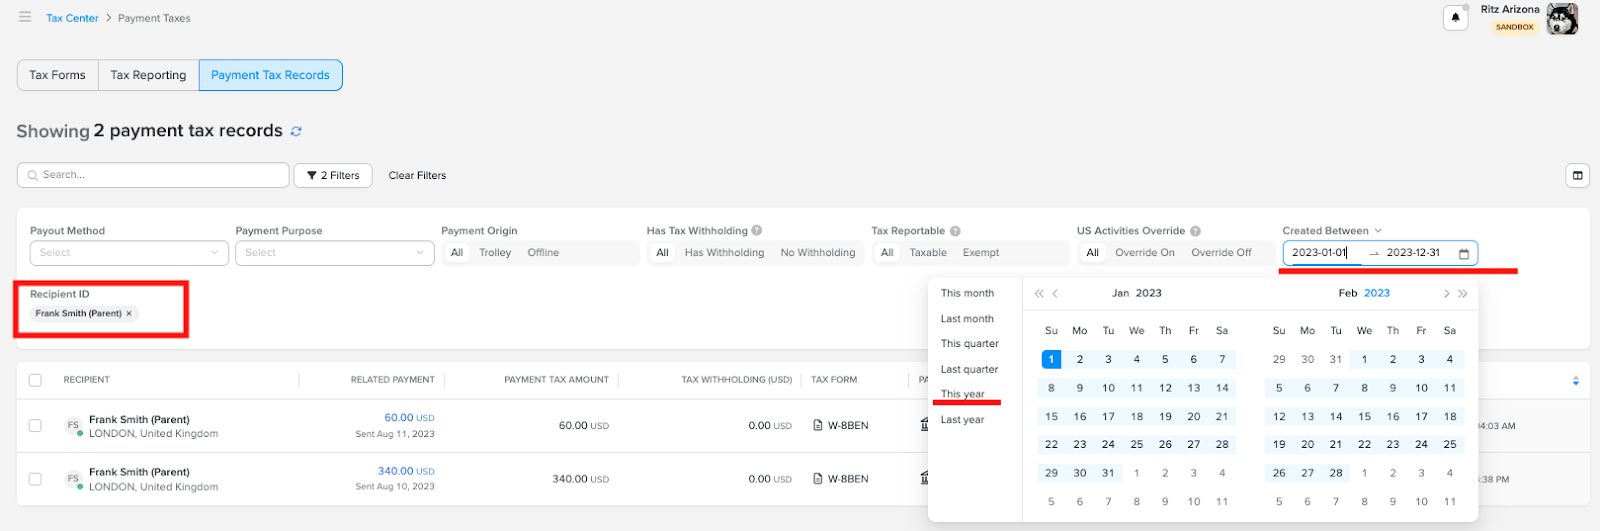Click the 2023 year in Feb header
Viewport: 1600px width, 531px height.
point(1377,293)
